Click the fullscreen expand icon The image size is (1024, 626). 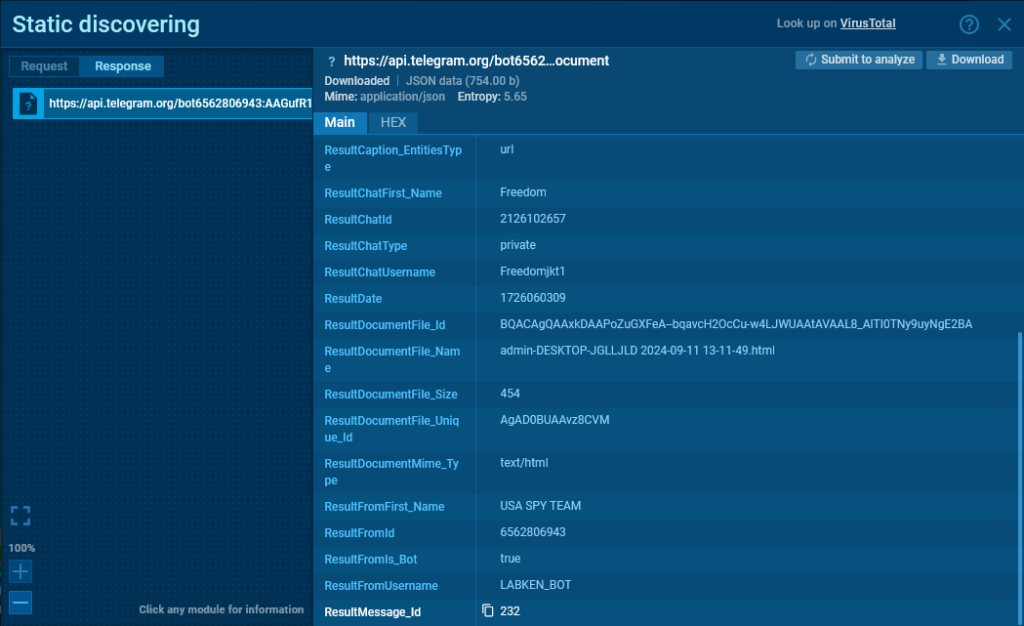(21, 516)
